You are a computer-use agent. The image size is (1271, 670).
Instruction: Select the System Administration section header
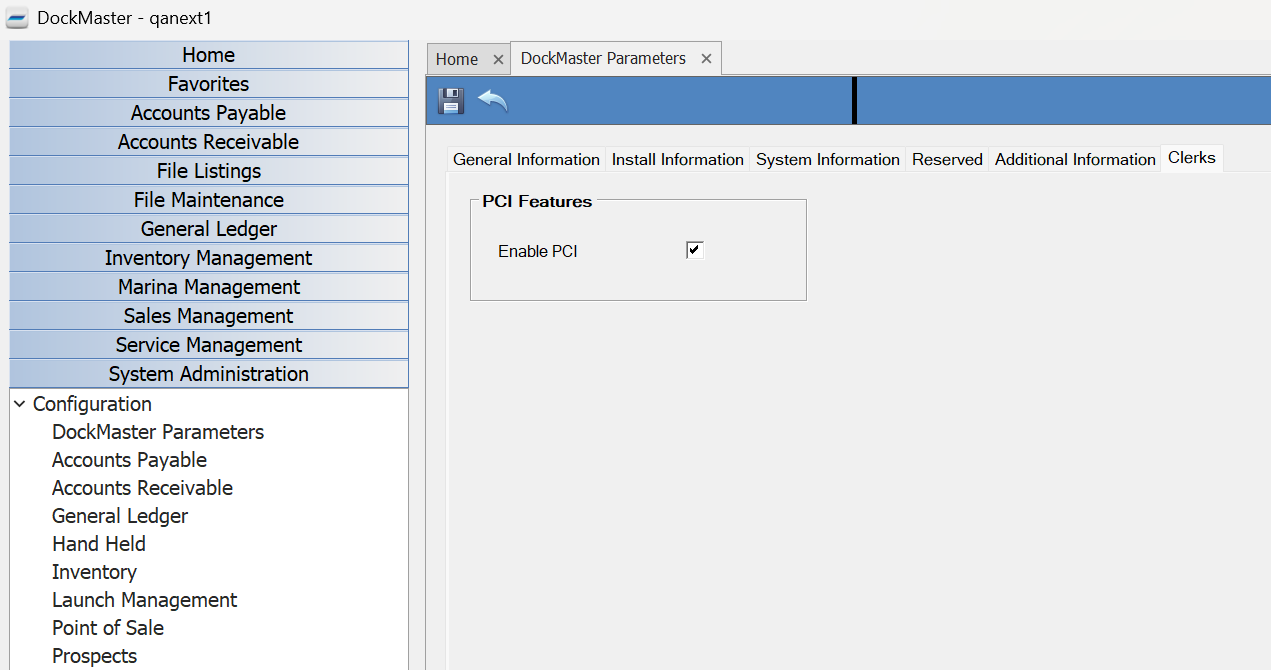tap(209, 374)
